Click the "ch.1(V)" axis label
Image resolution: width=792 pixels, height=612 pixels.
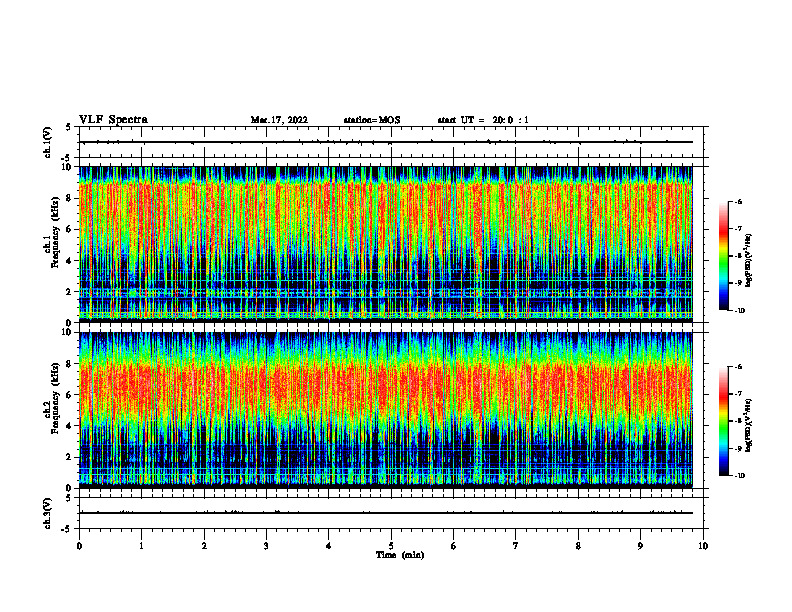click(x=48, y=142)
